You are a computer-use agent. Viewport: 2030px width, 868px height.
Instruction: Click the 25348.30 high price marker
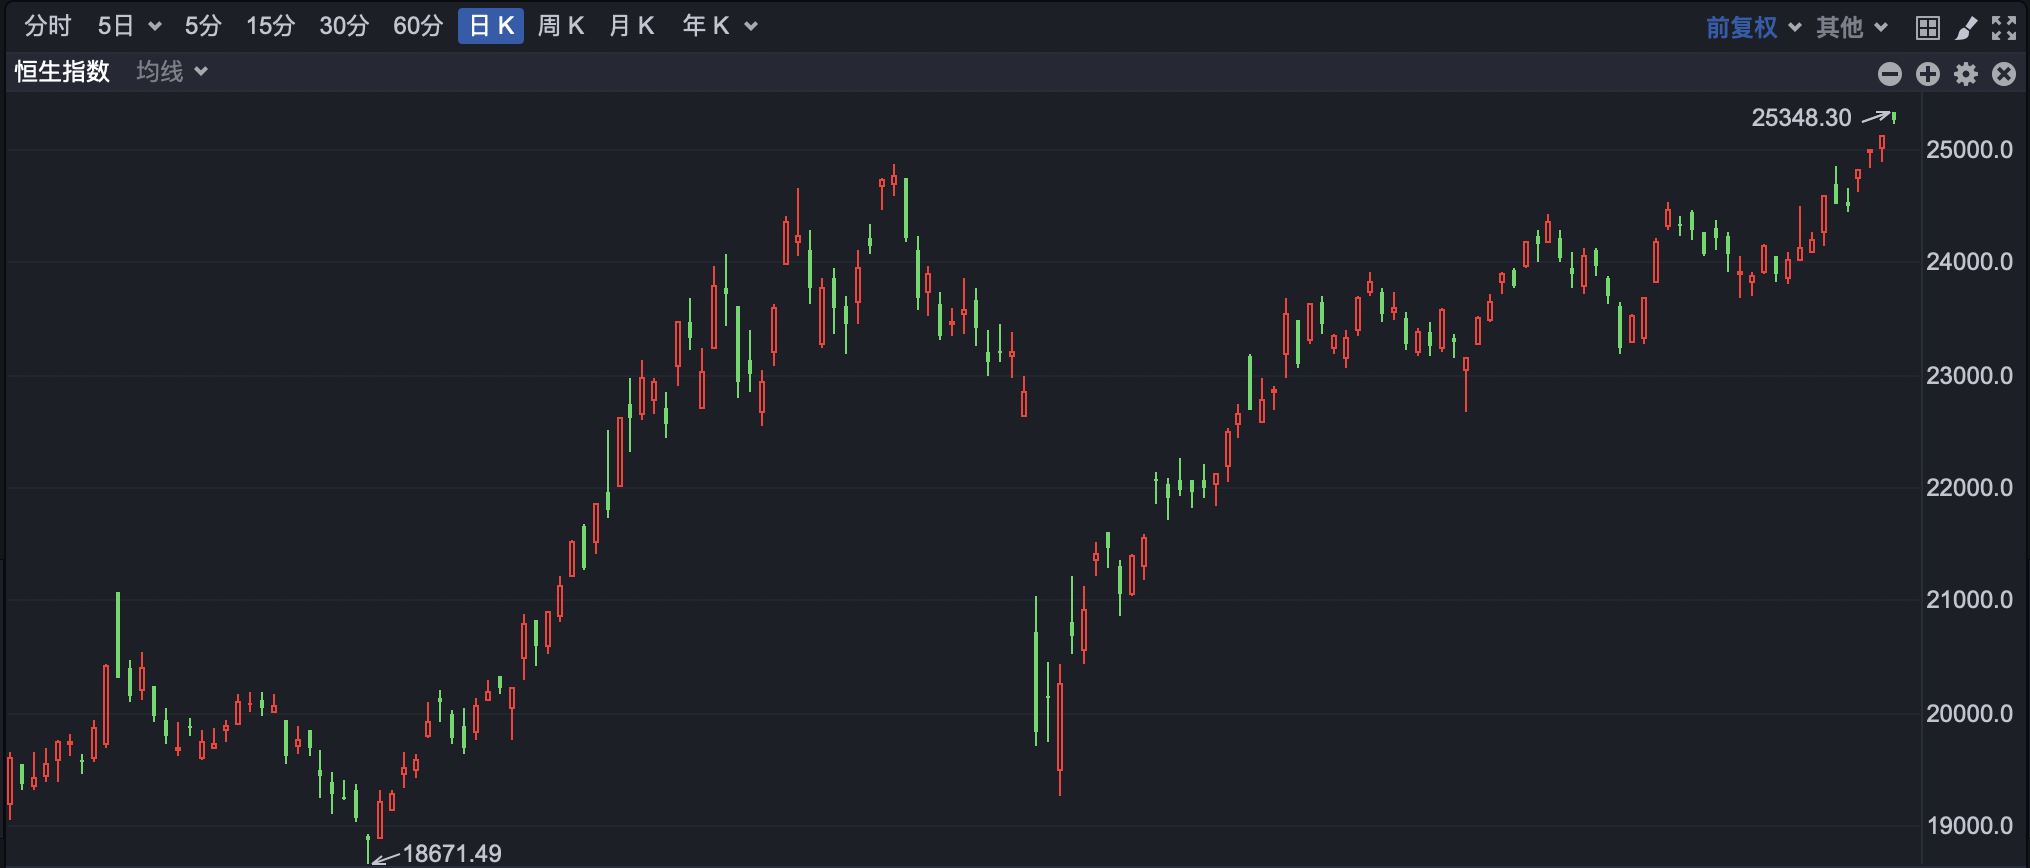1801,117
